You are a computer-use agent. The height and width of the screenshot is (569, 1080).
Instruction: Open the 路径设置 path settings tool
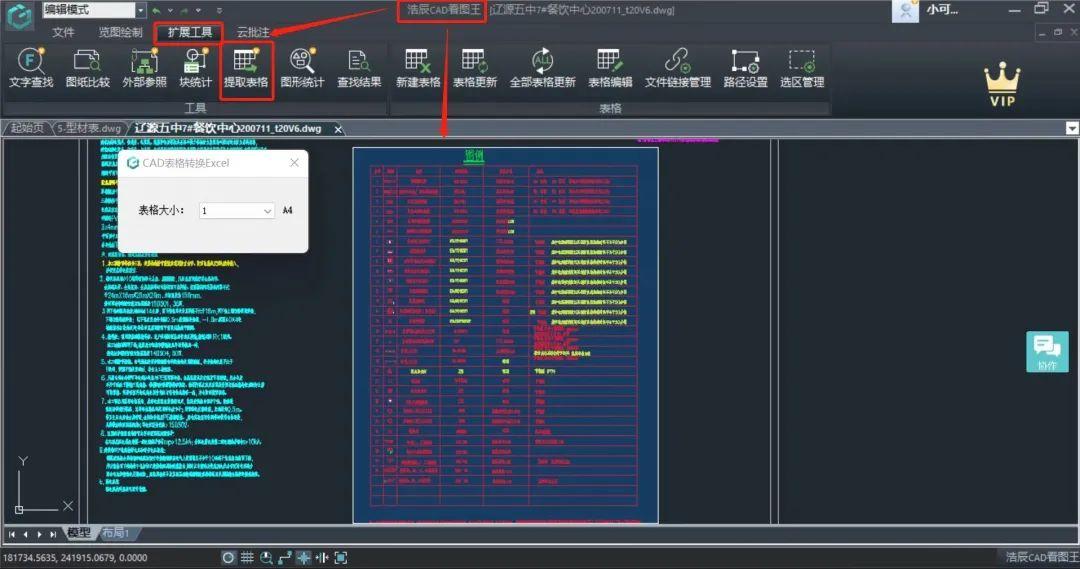pyautogui.click(x=745, y=68)
